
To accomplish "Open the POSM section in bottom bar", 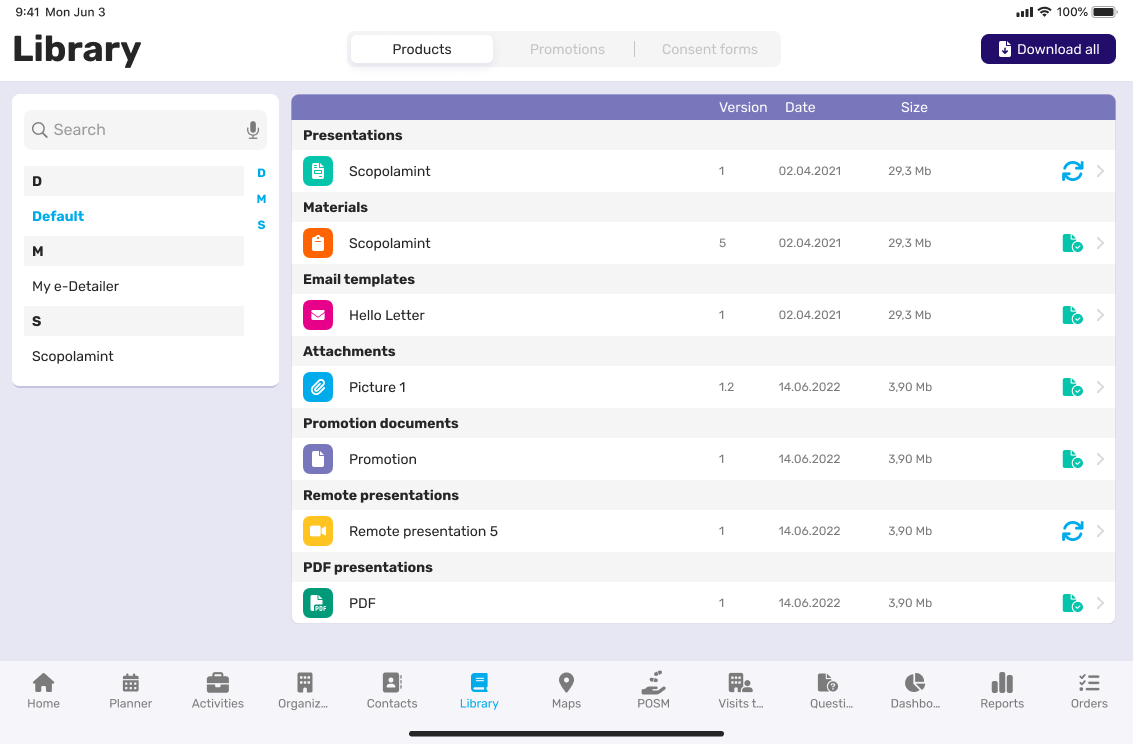I will (x=653, y=683).
